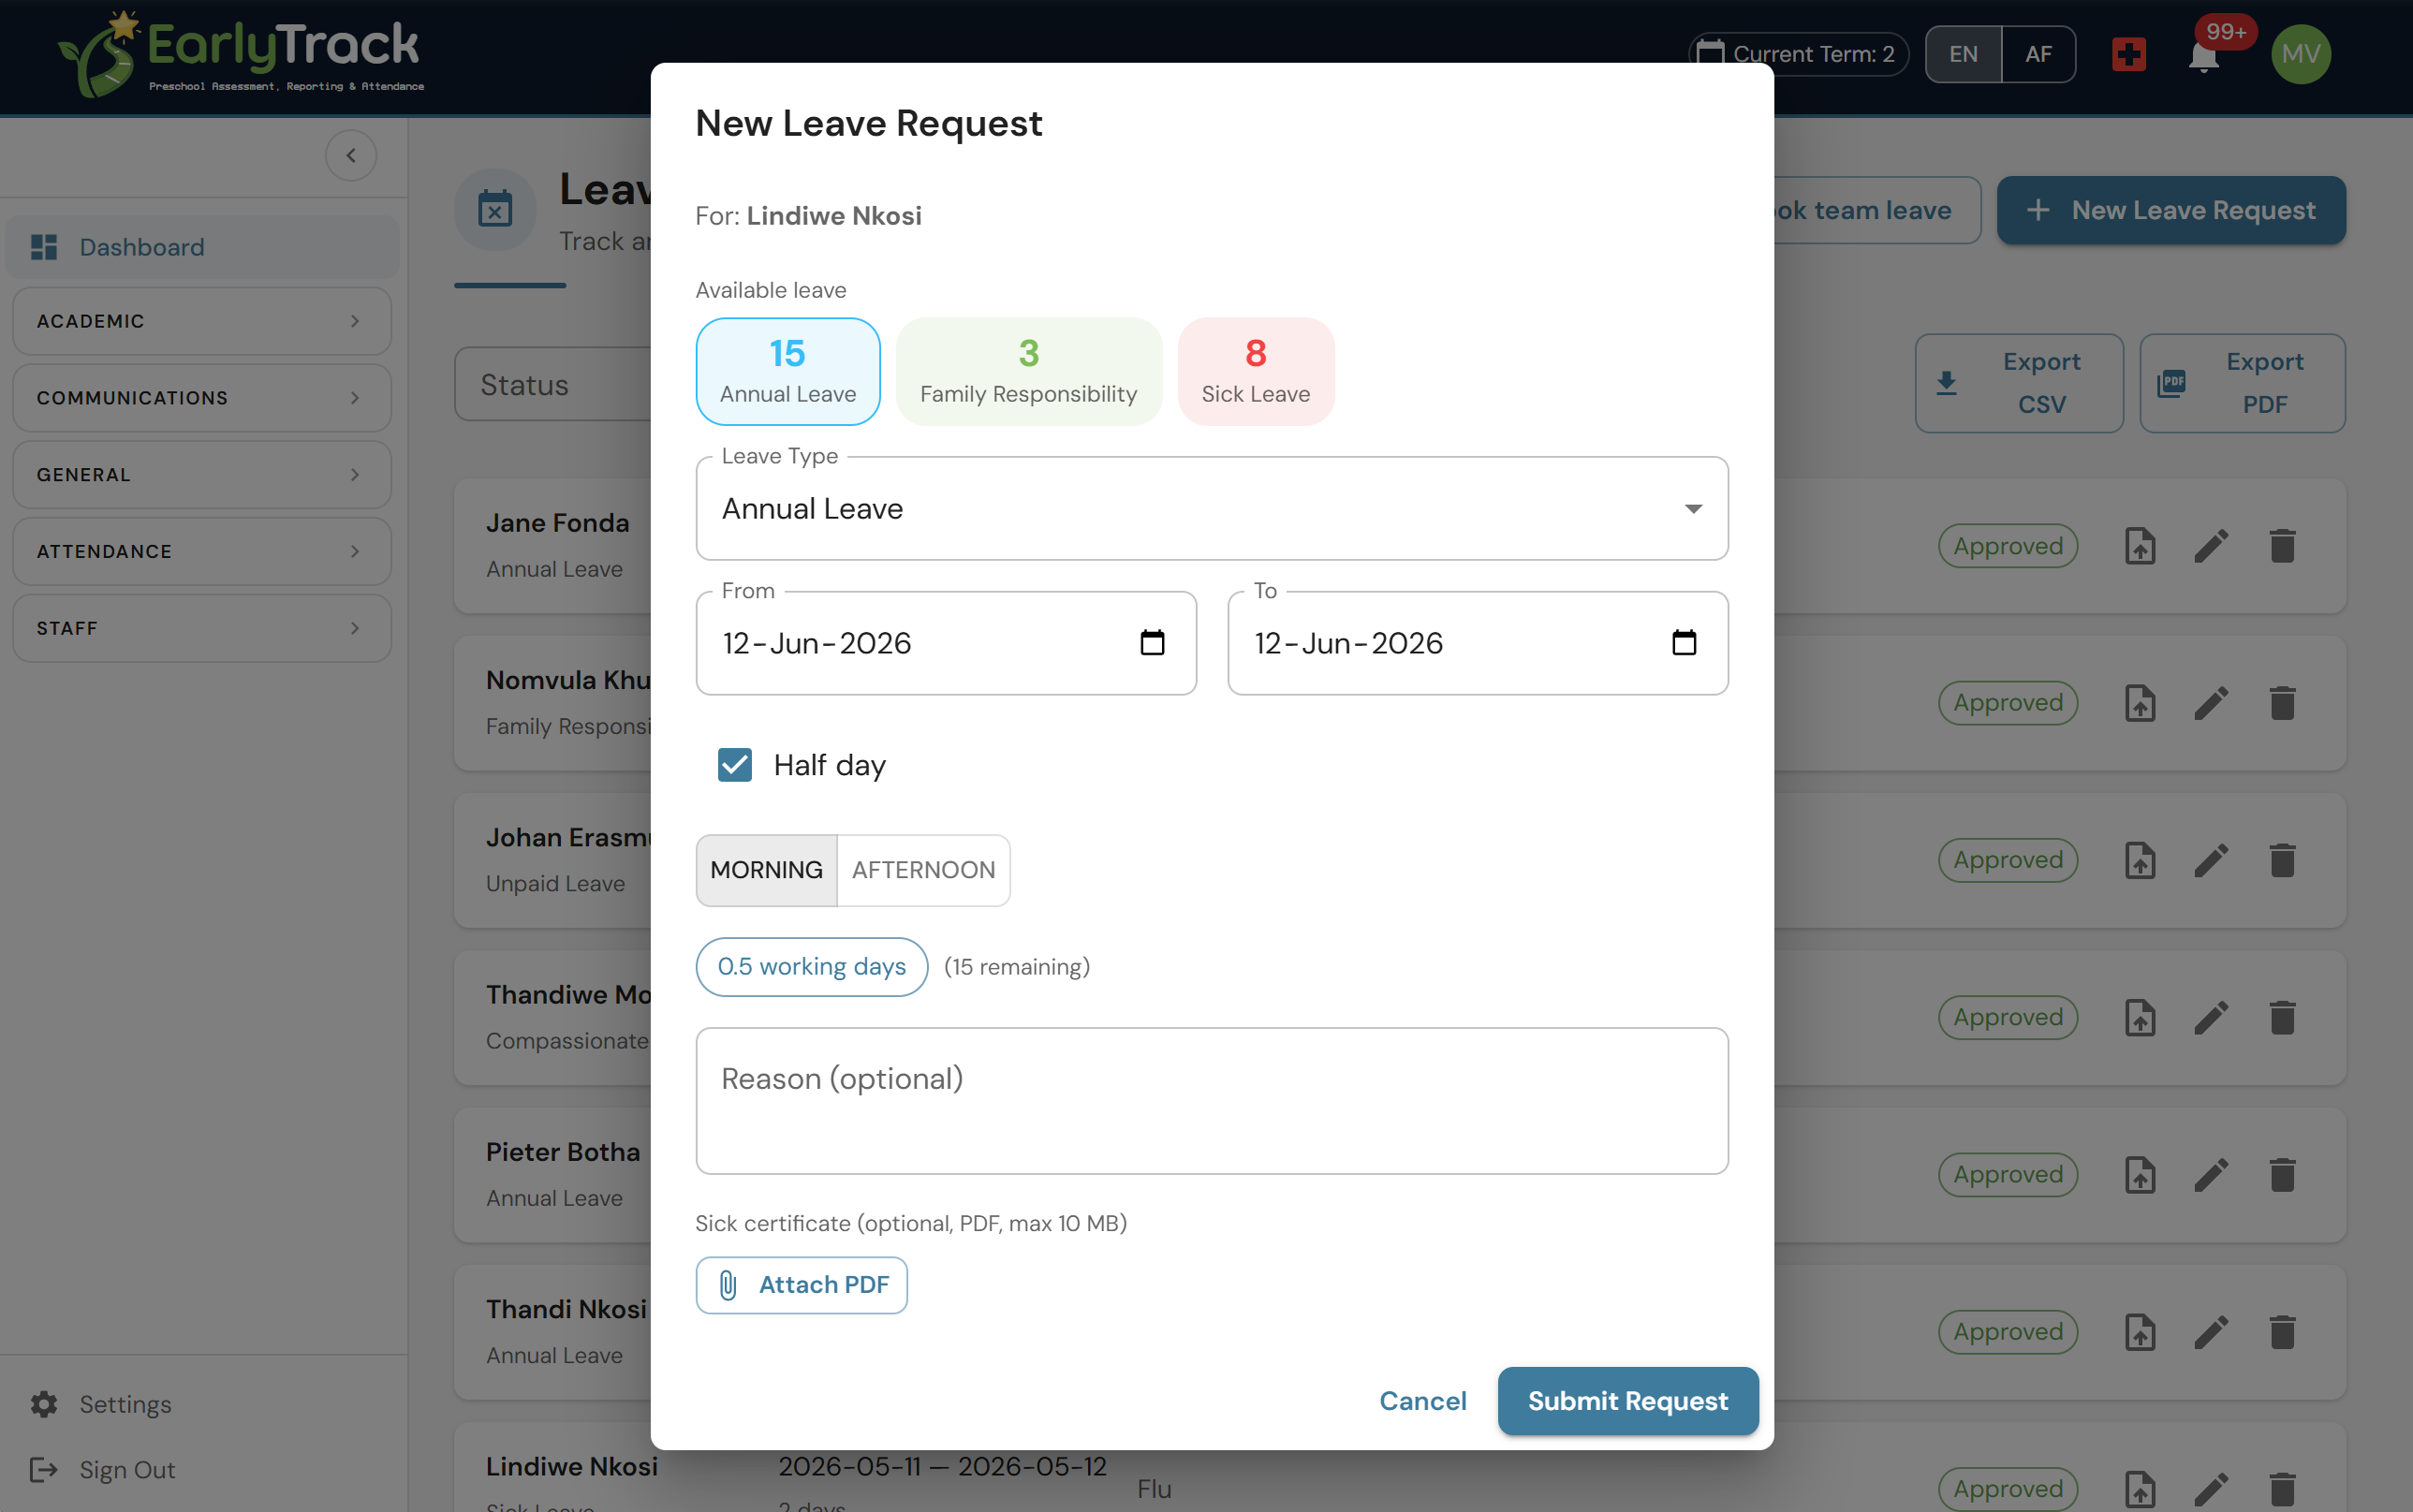Click the Current Term: 2 chip
Screen dimensions: 2413x1512
(x=1798, y=54)
